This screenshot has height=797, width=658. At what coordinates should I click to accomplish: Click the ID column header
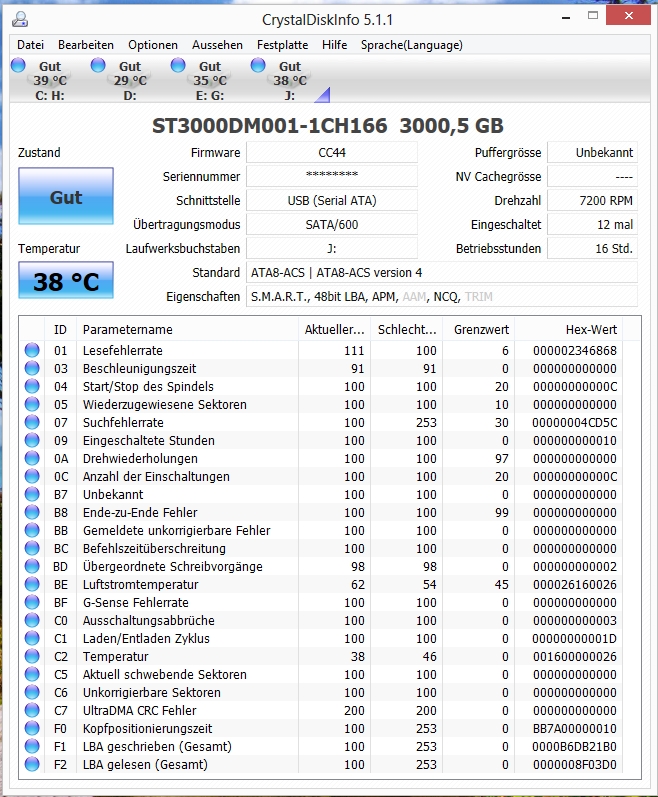click(60, 329)
